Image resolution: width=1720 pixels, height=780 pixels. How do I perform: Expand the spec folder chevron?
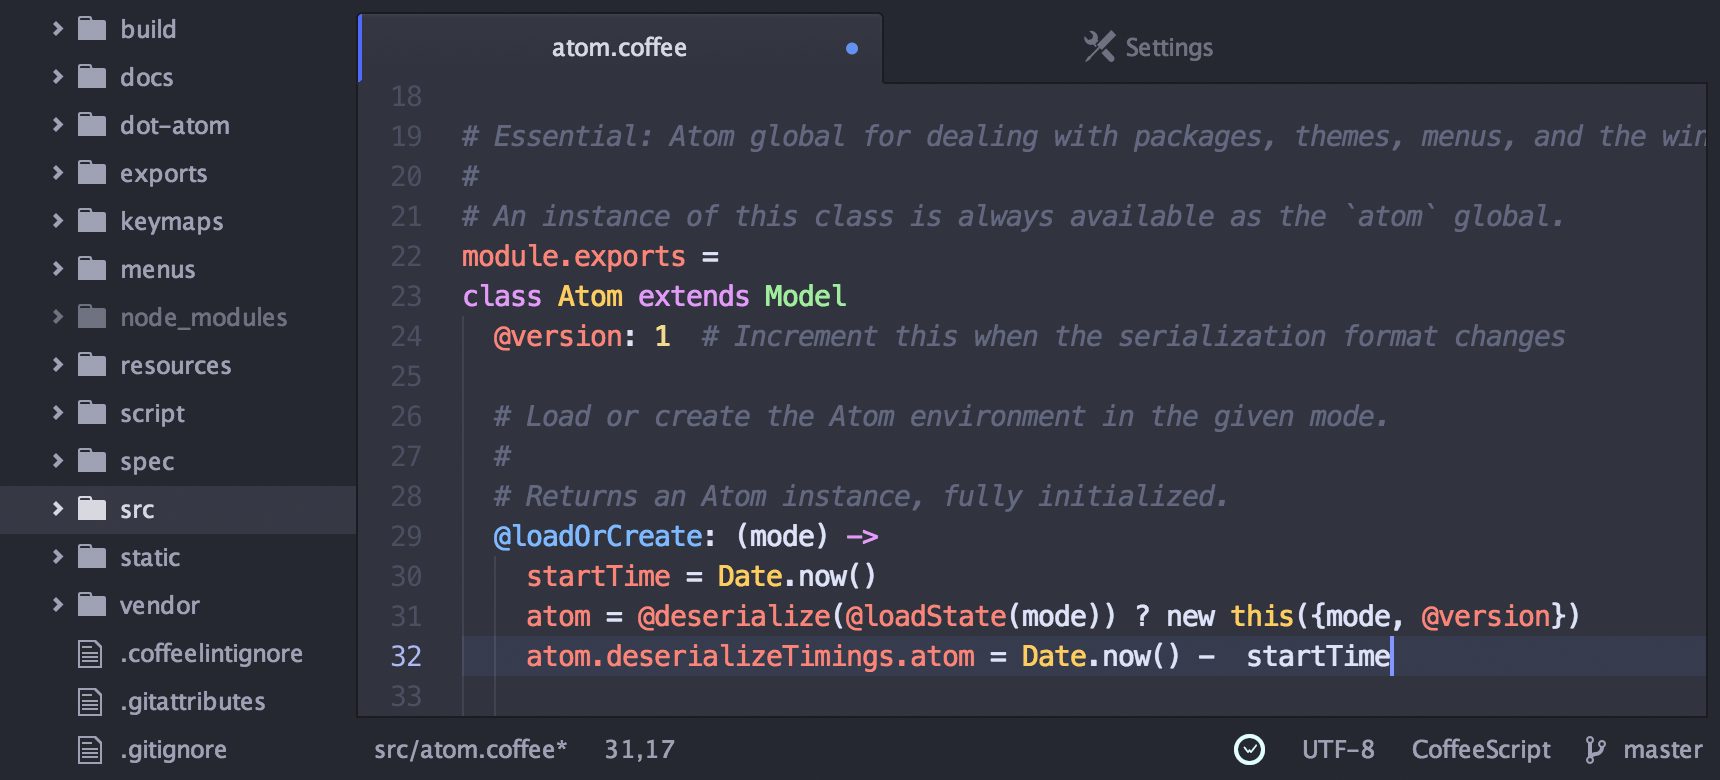(x=57, y=461)
